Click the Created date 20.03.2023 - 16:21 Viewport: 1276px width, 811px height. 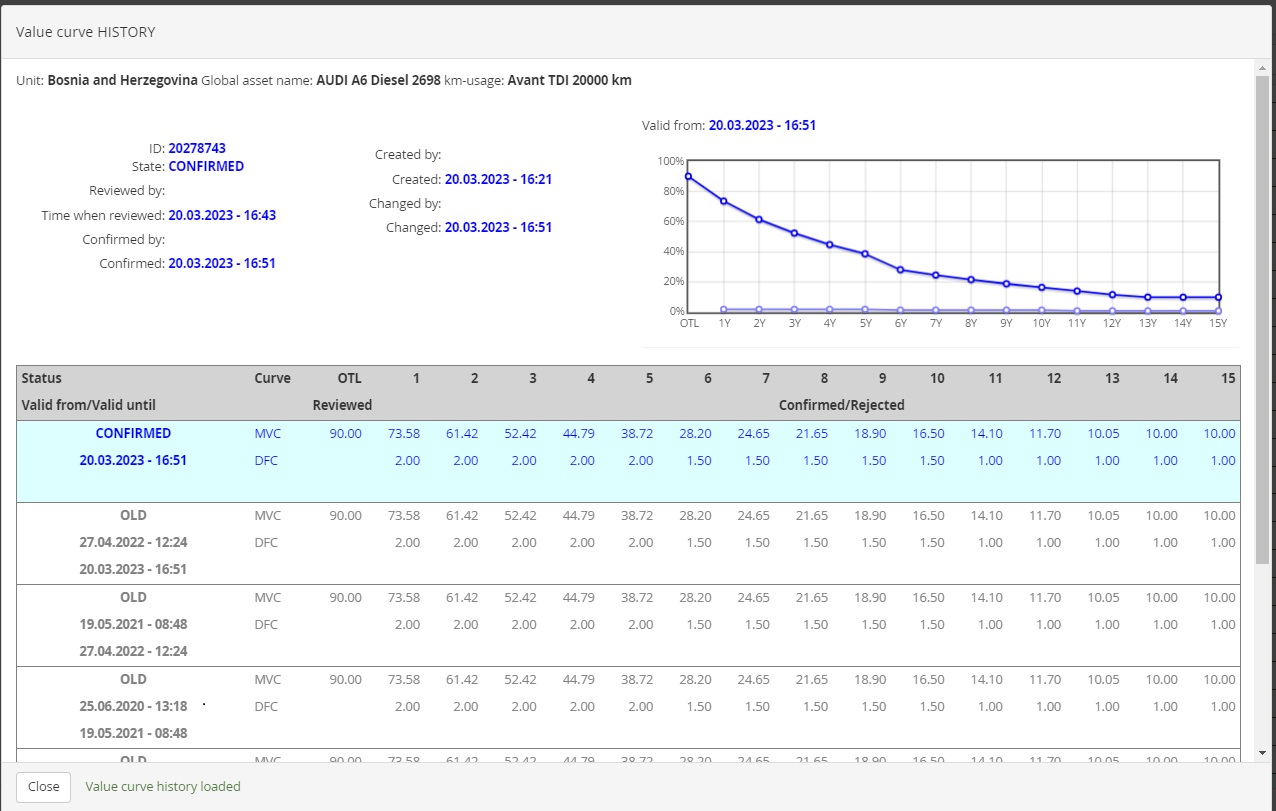point(498,180)
